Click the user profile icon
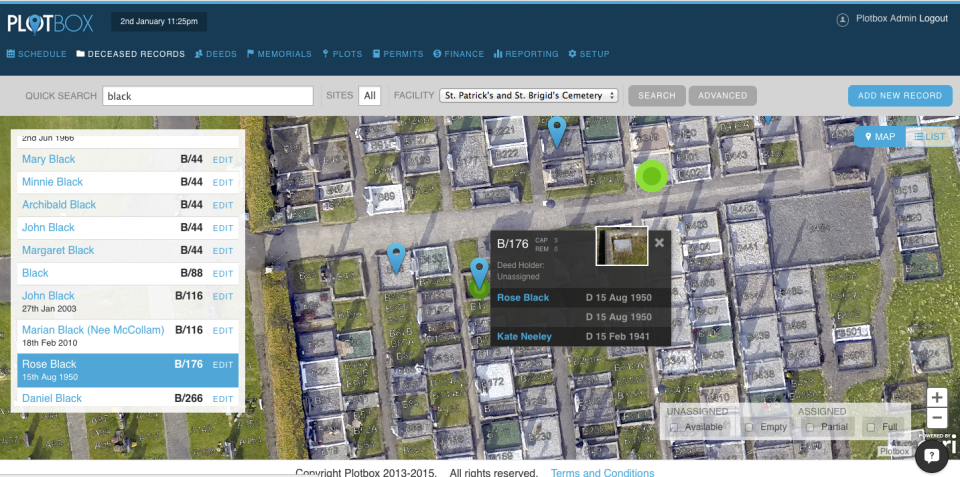960x477 pixels. click(842, 20)
